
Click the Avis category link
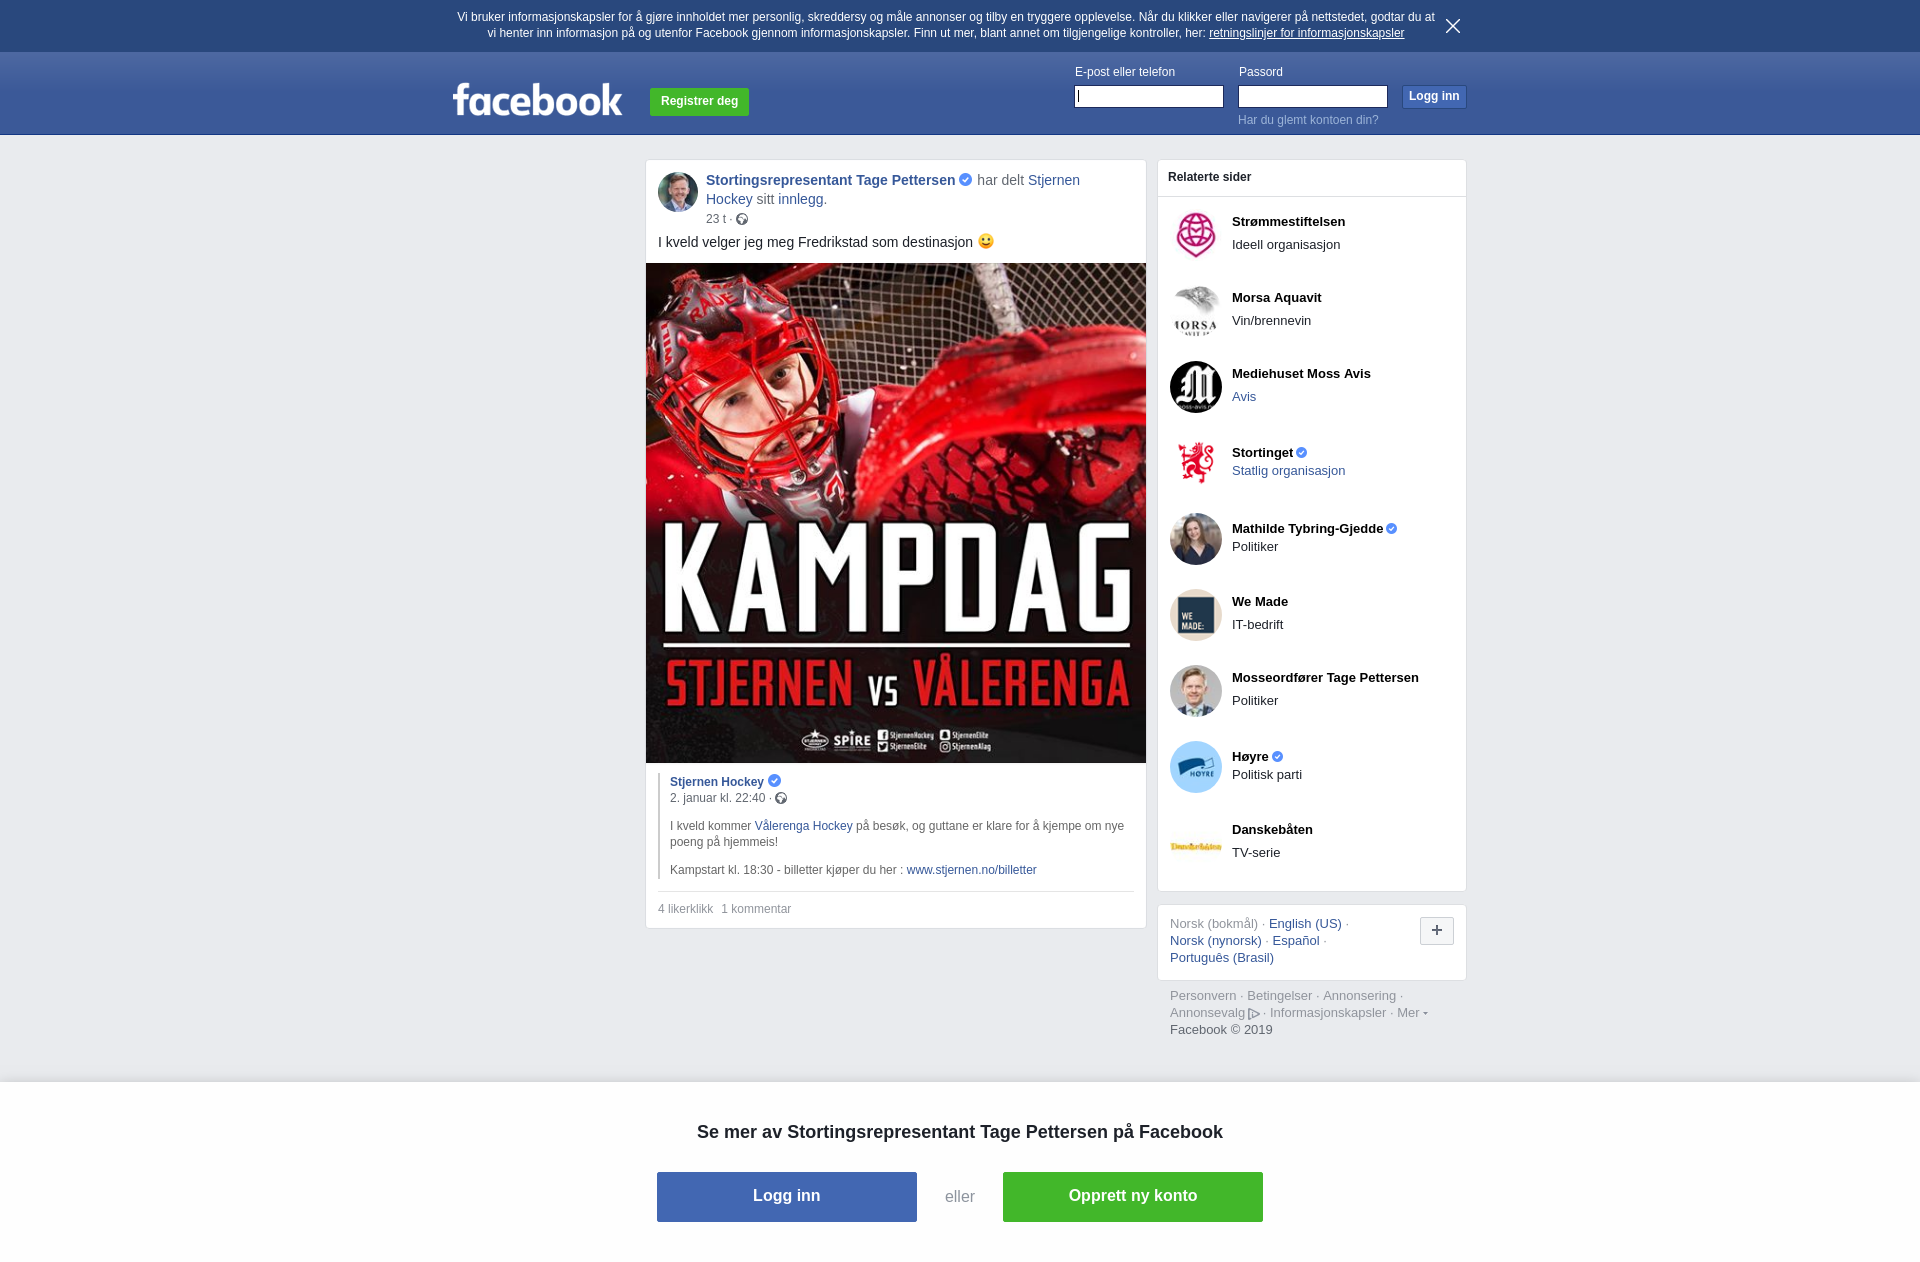point(1244,397)
